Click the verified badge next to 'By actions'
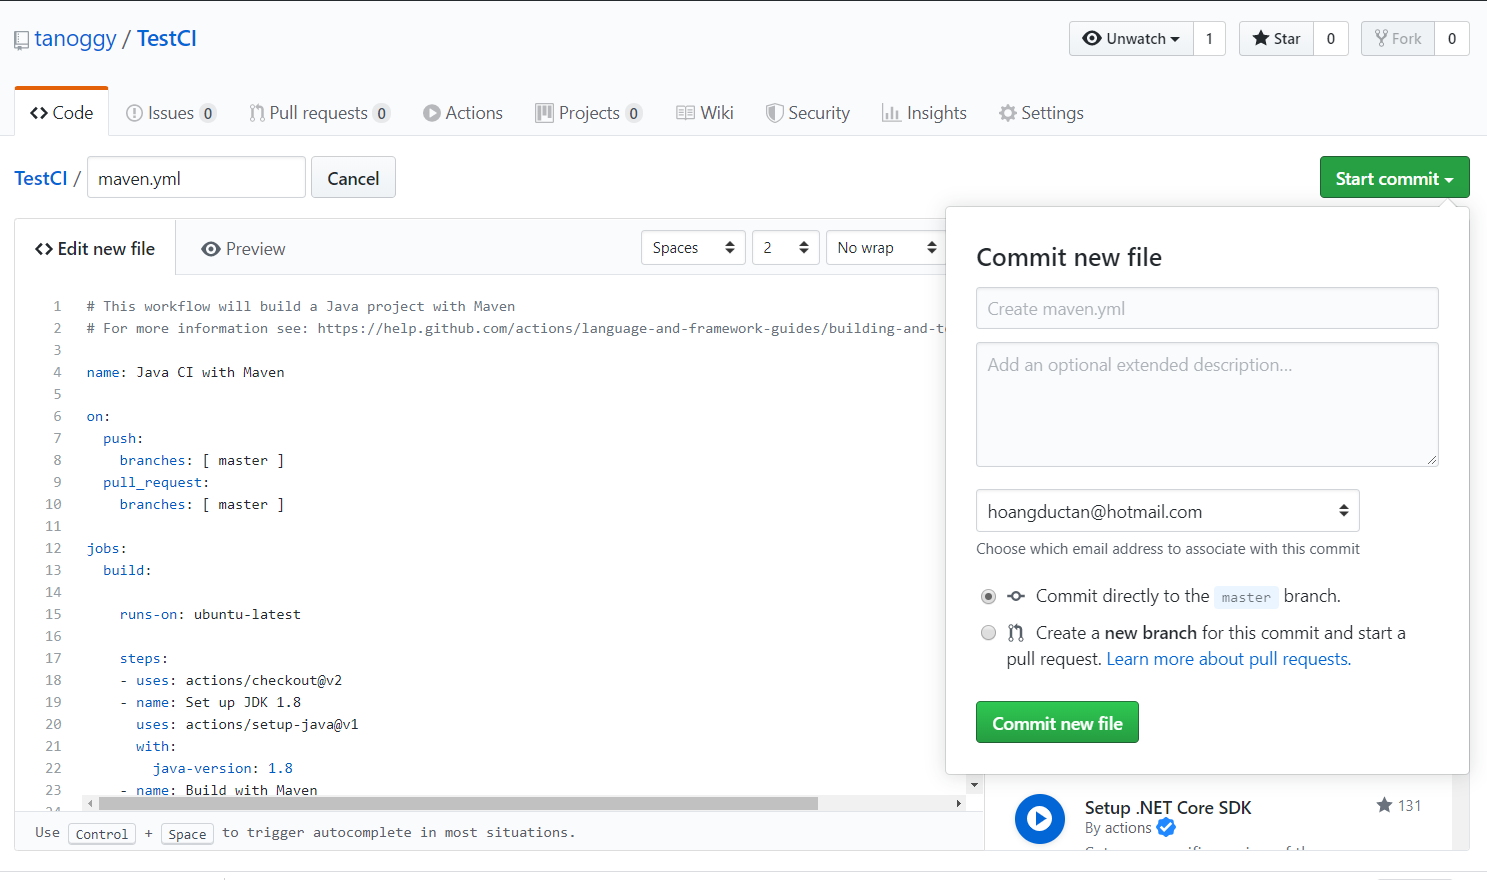Screen dimensions: 1487x880 (x=1166, y=828)
